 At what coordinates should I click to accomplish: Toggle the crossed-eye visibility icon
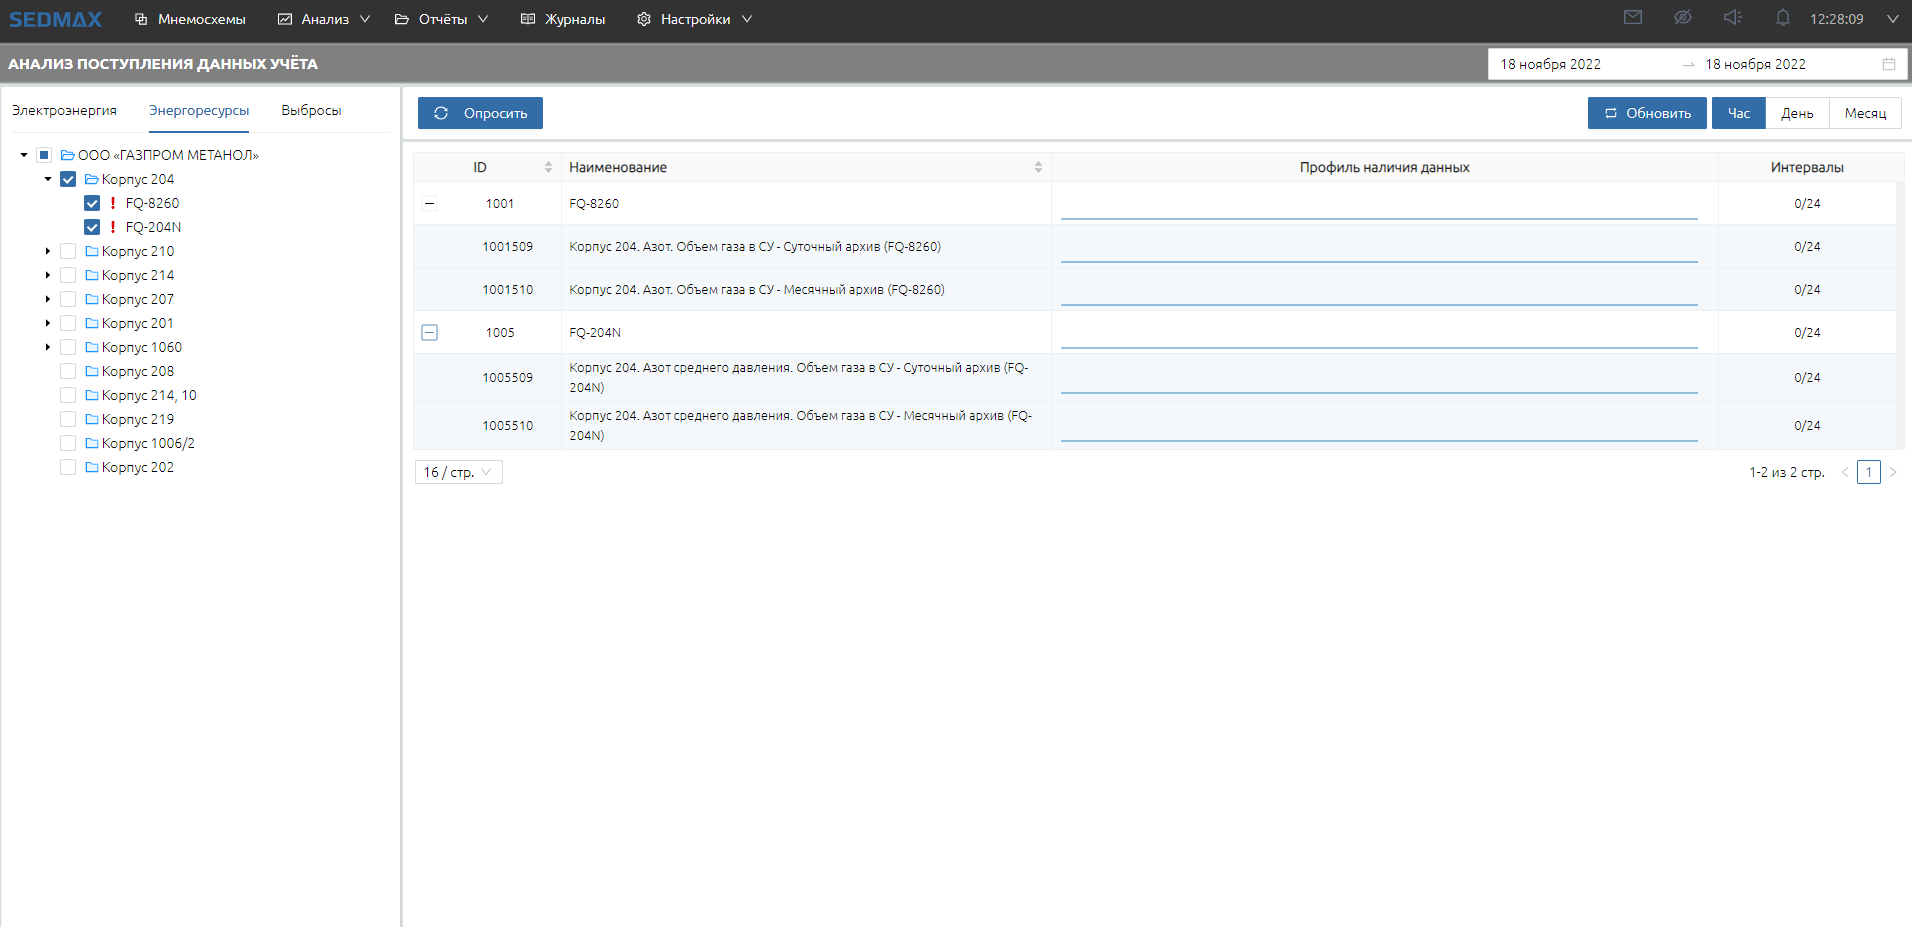(x=1683, y=18)
